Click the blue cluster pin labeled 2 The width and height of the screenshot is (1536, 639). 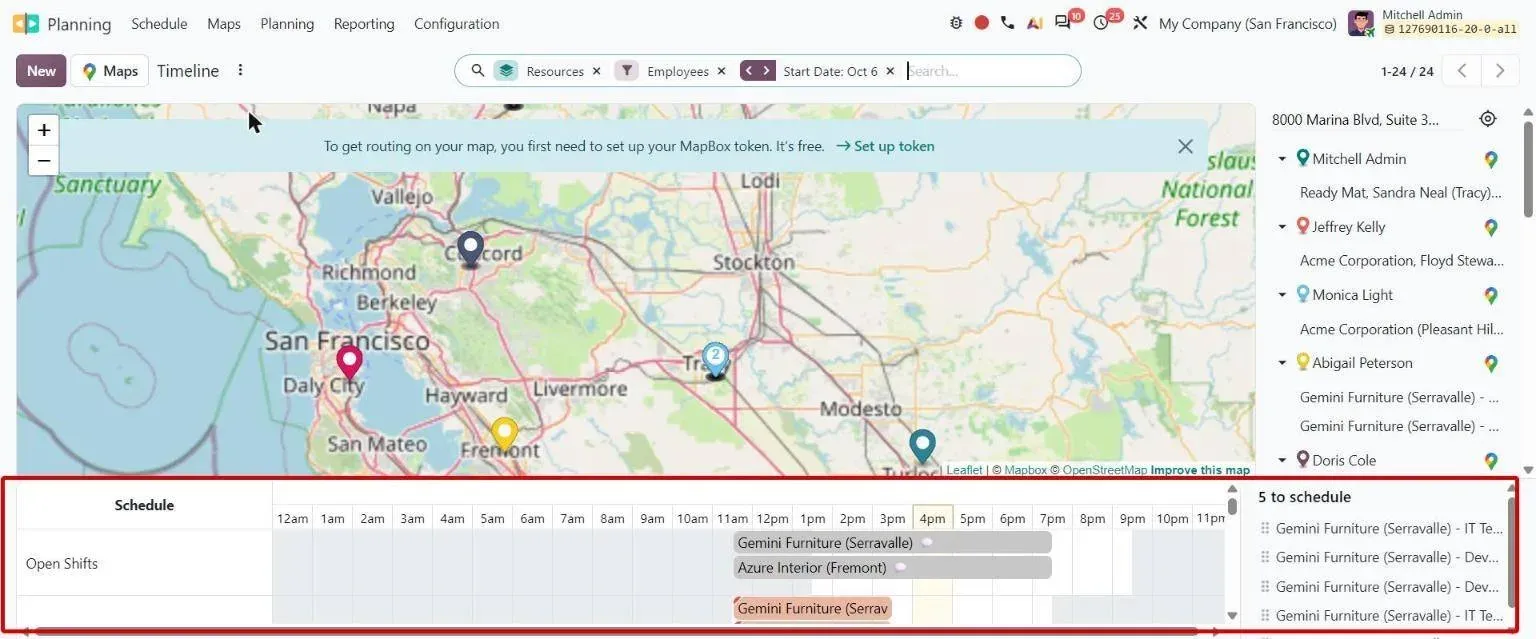715,358
